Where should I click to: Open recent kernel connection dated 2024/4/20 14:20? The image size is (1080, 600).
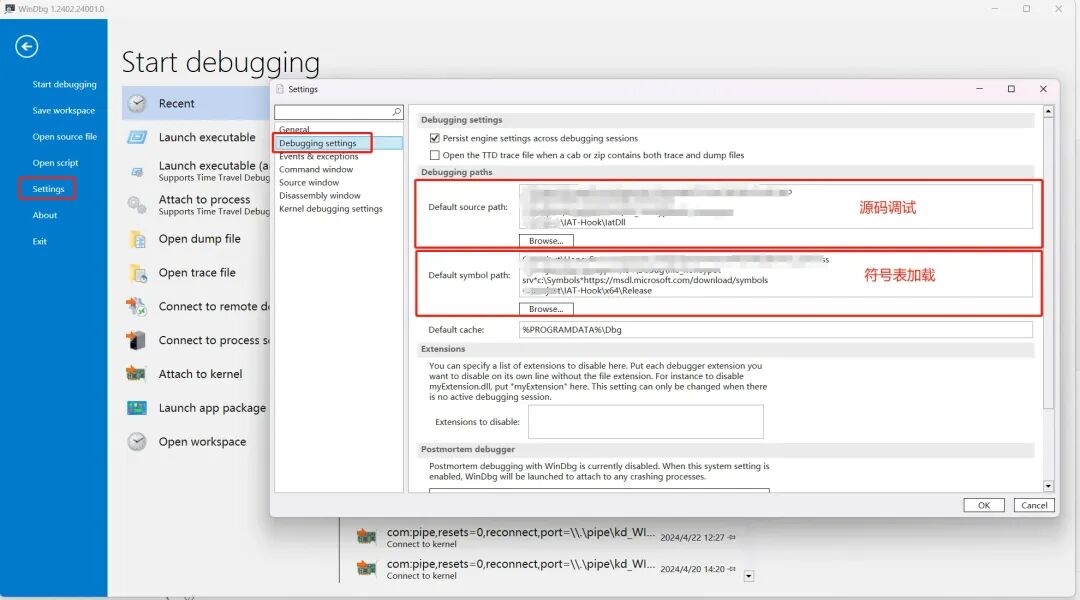pyautogui.click(x=546, y=569)
